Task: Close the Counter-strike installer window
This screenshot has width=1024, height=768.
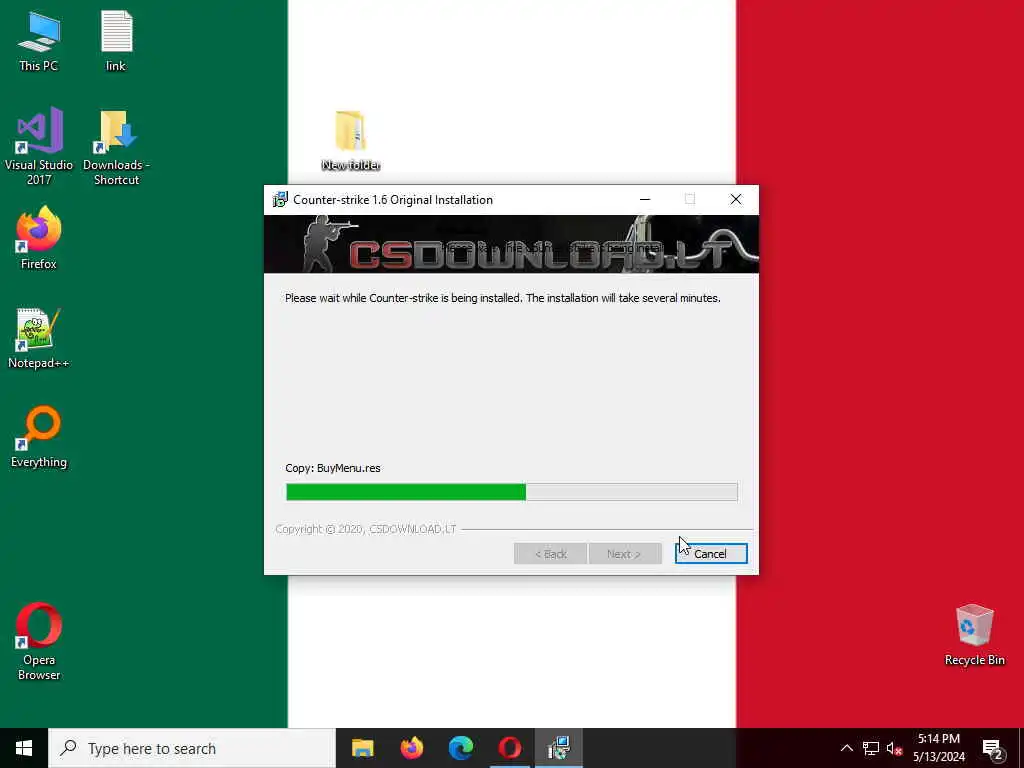Action: tap(736, 200)
